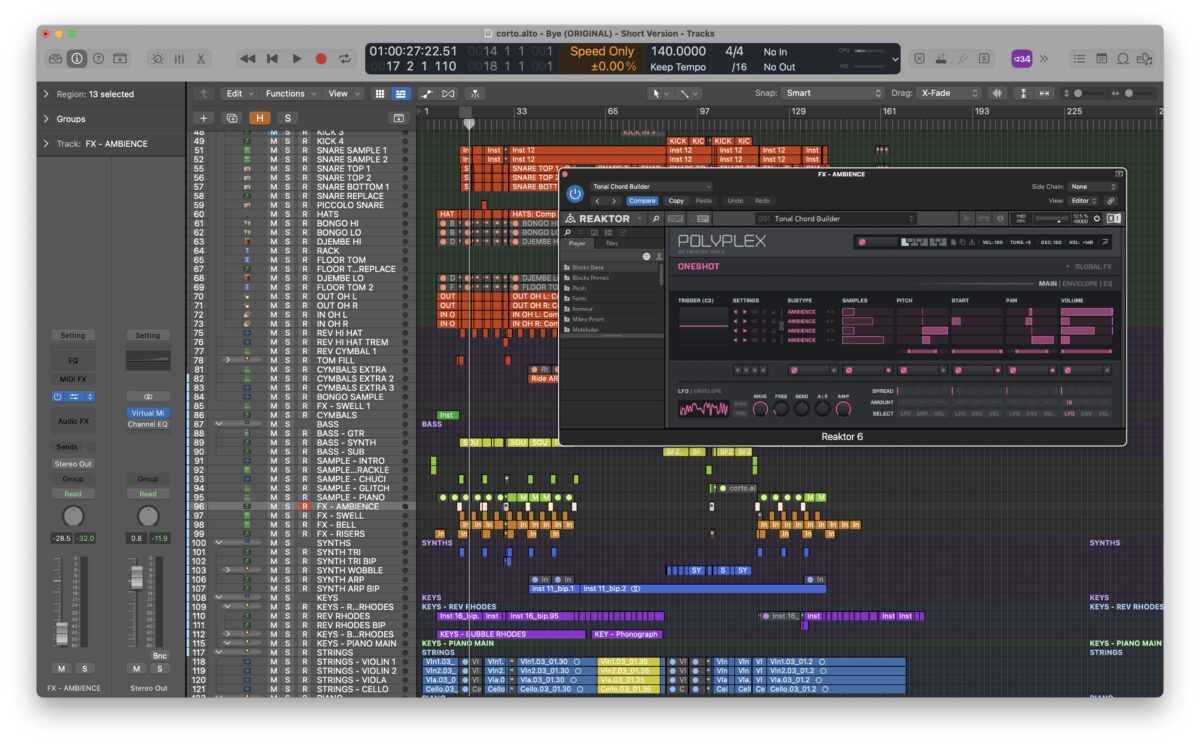The height and width of the screenshot is (745, 1200).
Task: Open the Snap Smart dropdown
Action: point(834,93)
